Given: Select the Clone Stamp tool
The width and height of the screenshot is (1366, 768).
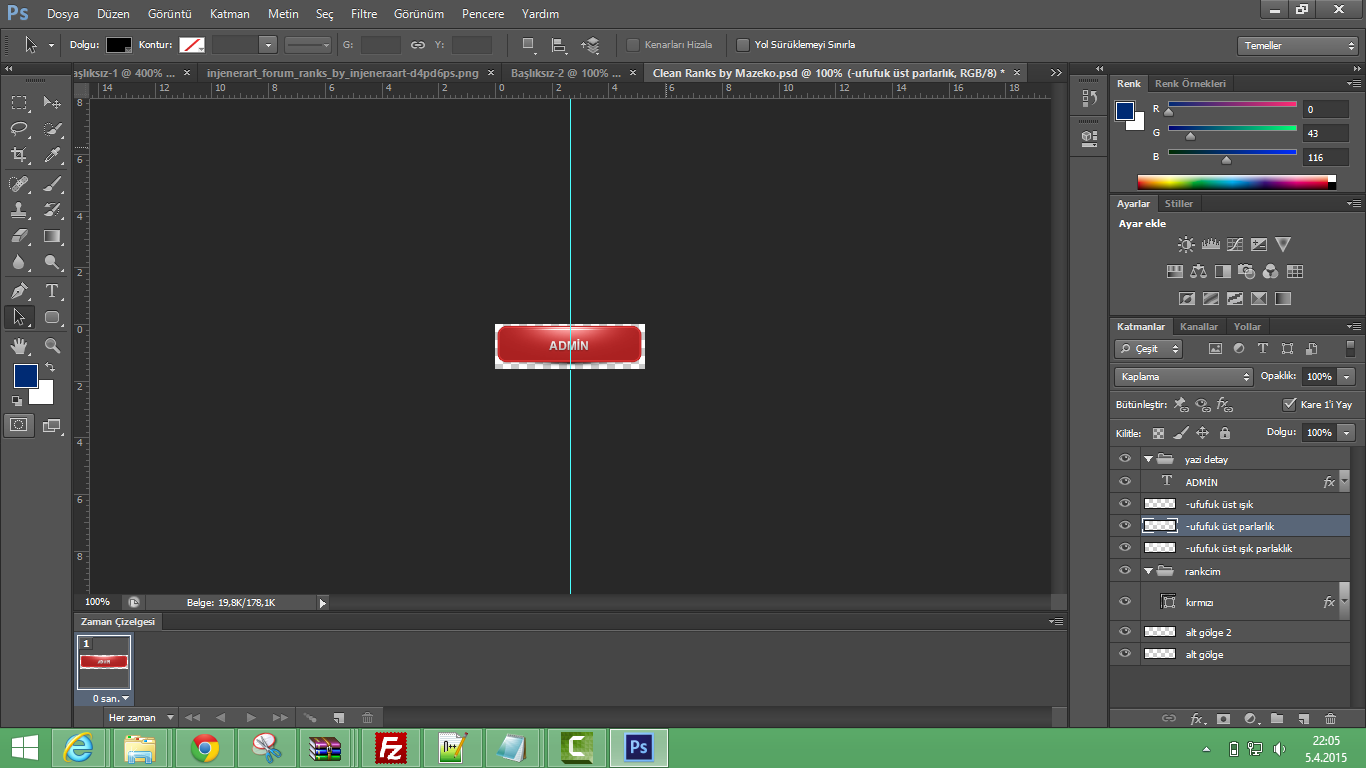Looking at the screenshot, I should click(x=19, y=210).
